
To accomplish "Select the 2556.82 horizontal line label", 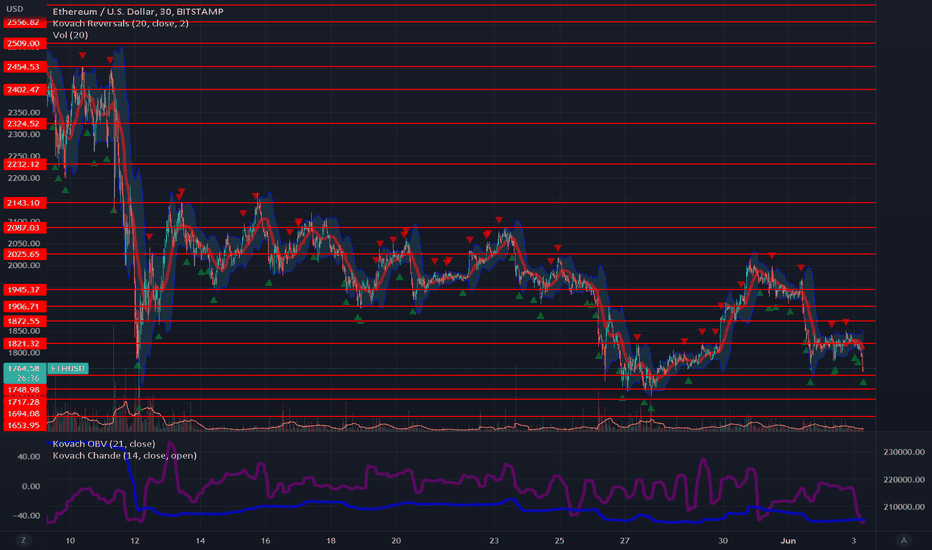I will (24, 22).
